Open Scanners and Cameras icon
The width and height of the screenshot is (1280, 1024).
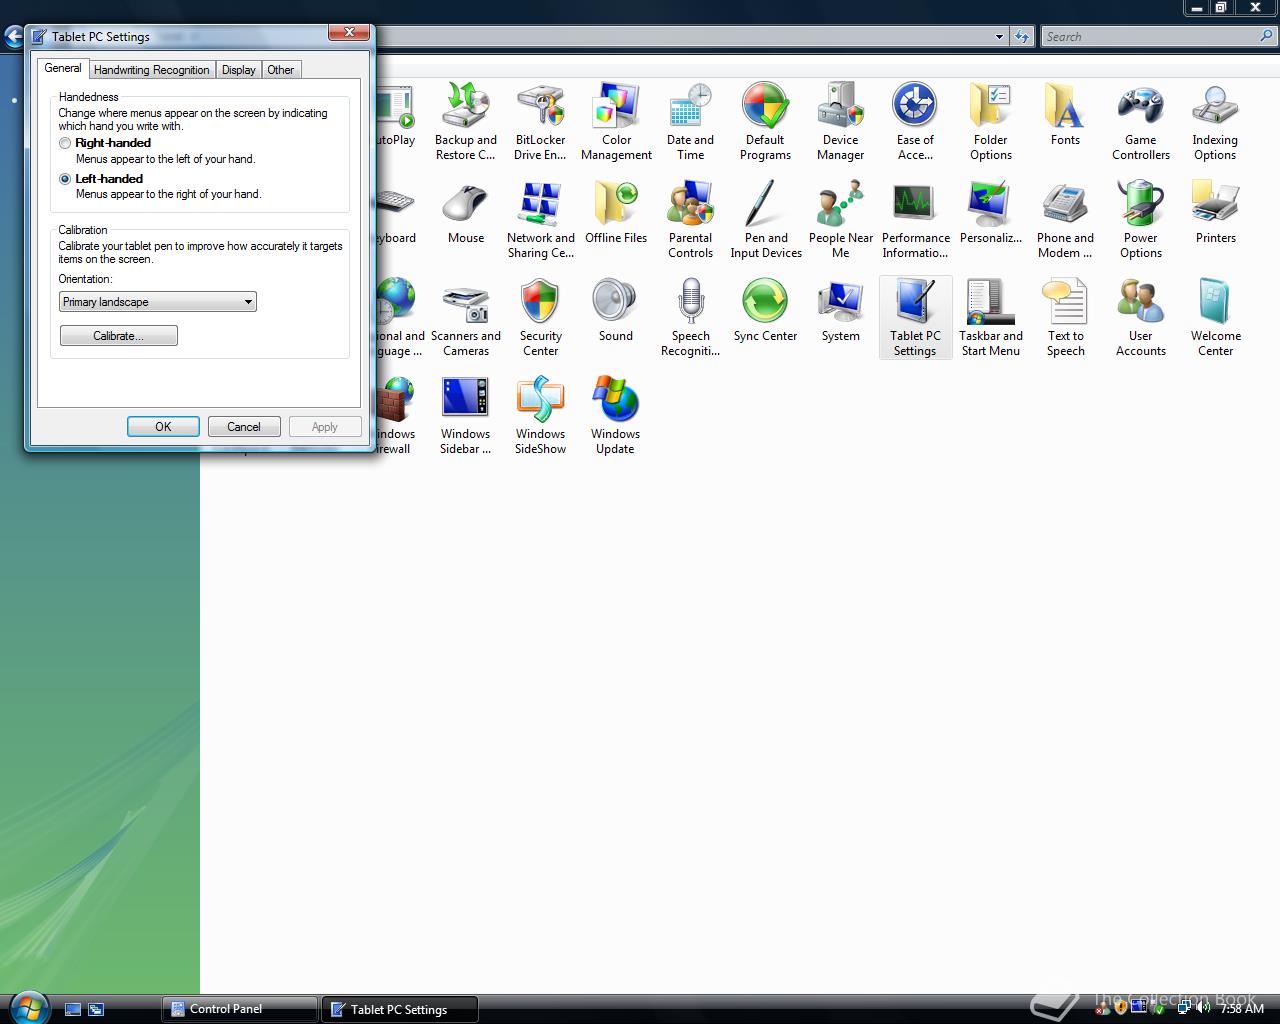tap(466, 318)
